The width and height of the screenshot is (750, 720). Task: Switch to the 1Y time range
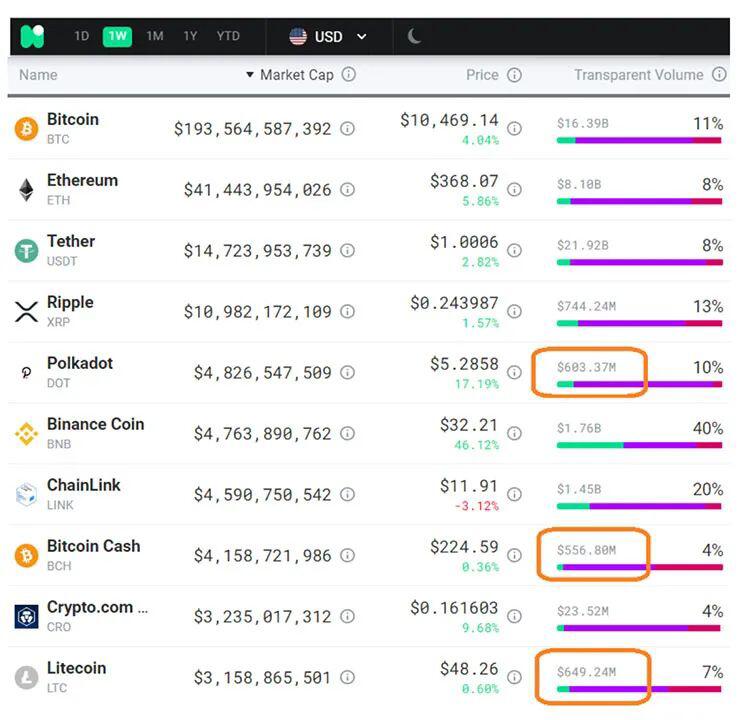click(x=190, y=37)
